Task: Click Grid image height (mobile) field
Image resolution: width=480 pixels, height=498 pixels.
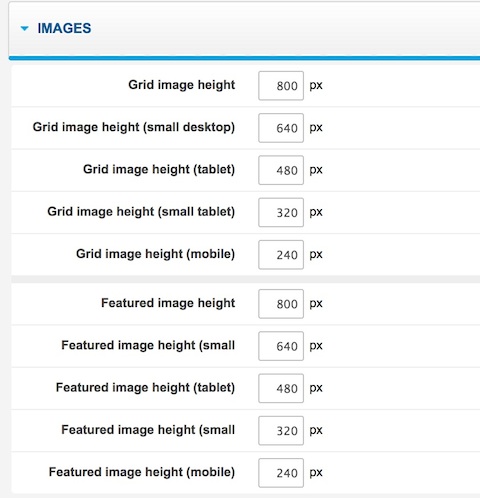Action: click(x=281, y=255)
